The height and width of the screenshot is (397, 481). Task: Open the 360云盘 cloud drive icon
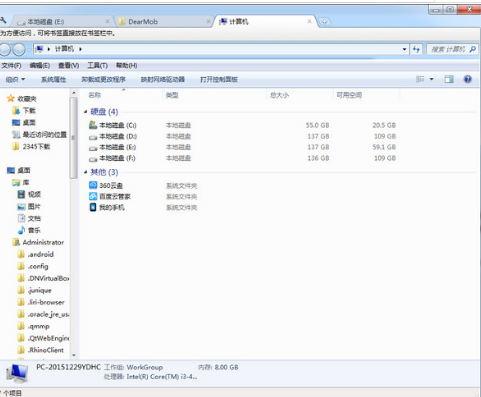[93, 185]
